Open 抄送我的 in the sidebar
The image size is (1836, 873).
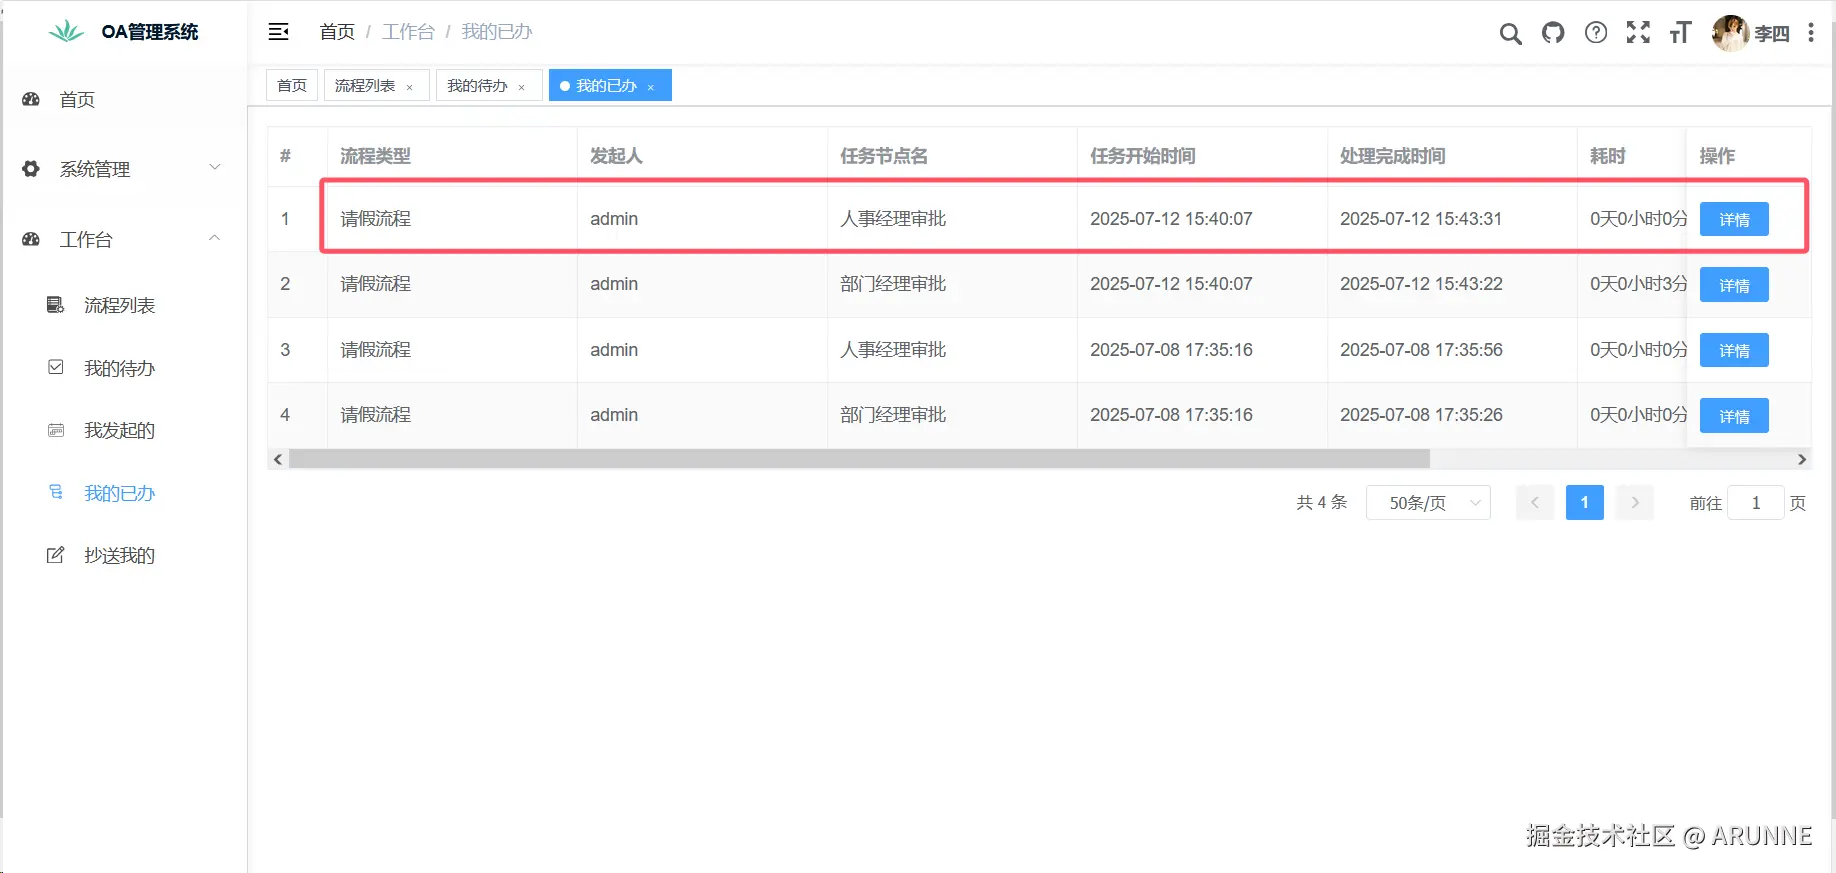click(124, 555)
